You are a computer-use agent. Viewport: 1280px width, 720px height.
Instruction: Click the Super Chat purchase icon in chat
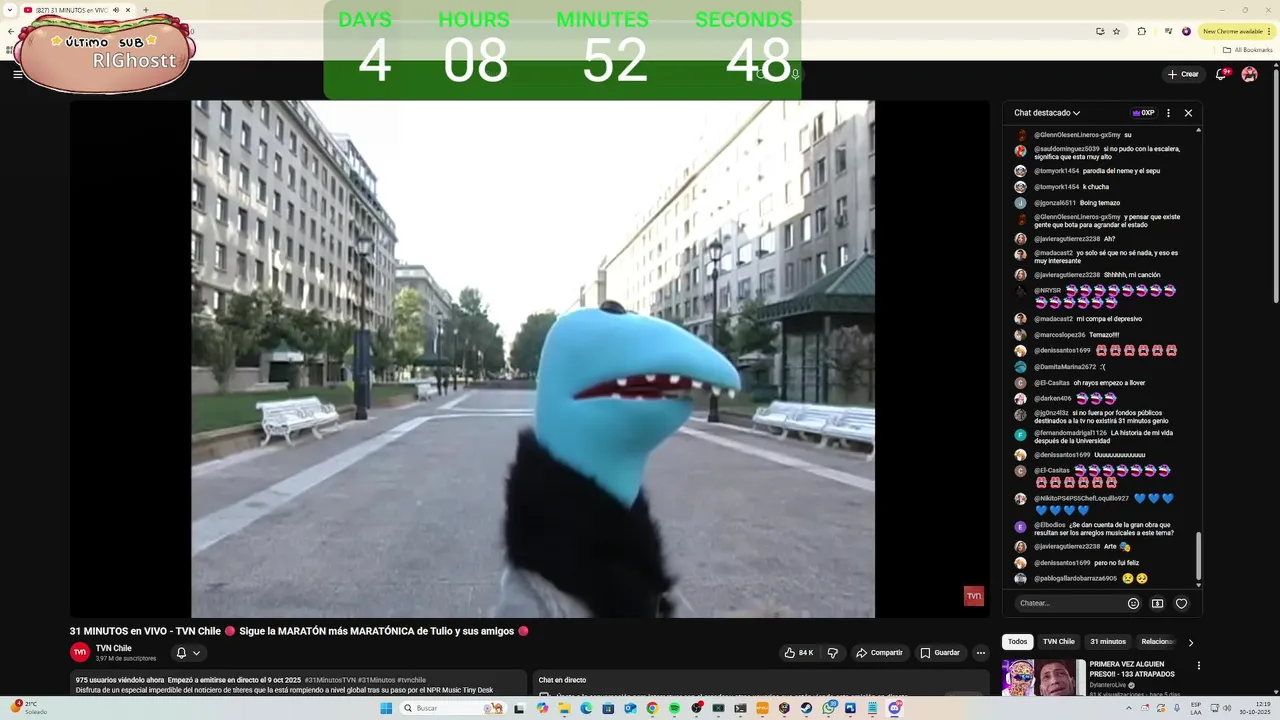1157,603
